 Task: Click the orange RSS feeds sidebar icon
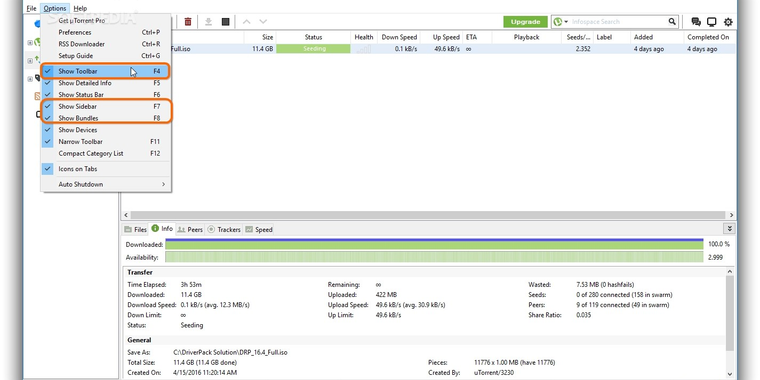(x=37, y=96)
